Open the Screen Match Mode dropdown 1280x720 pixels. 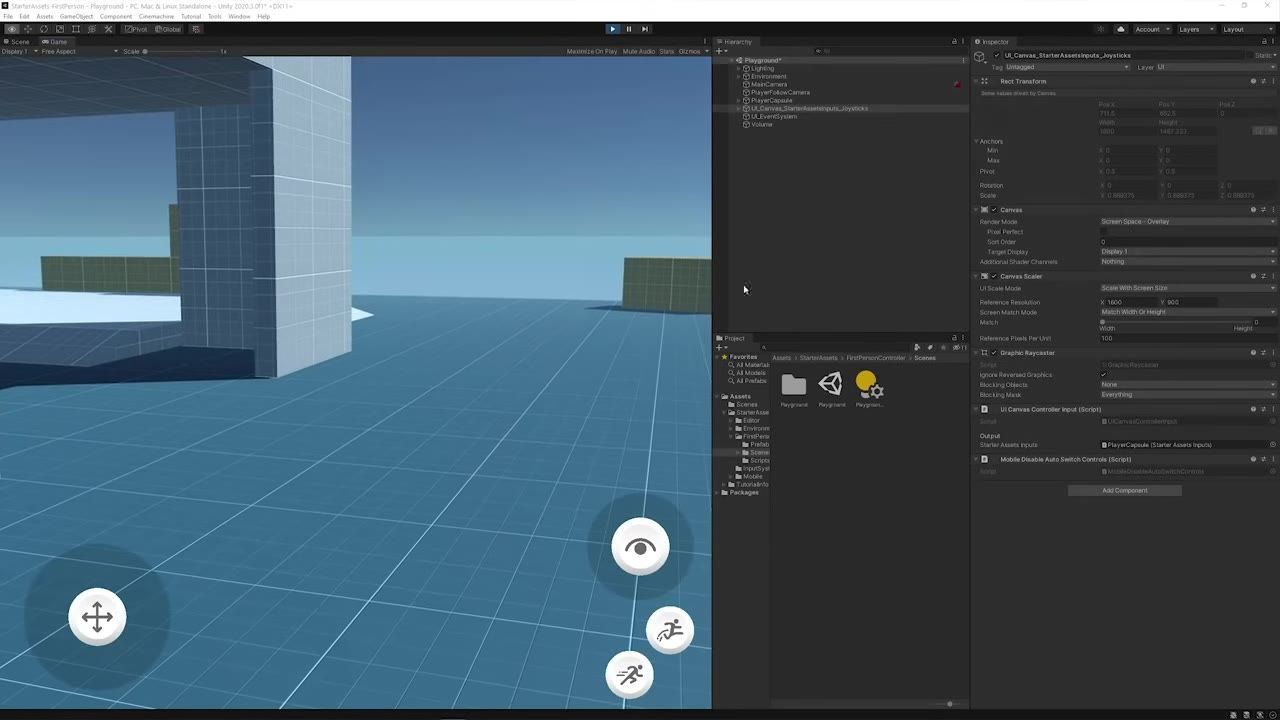click(x=1188, y=312)
